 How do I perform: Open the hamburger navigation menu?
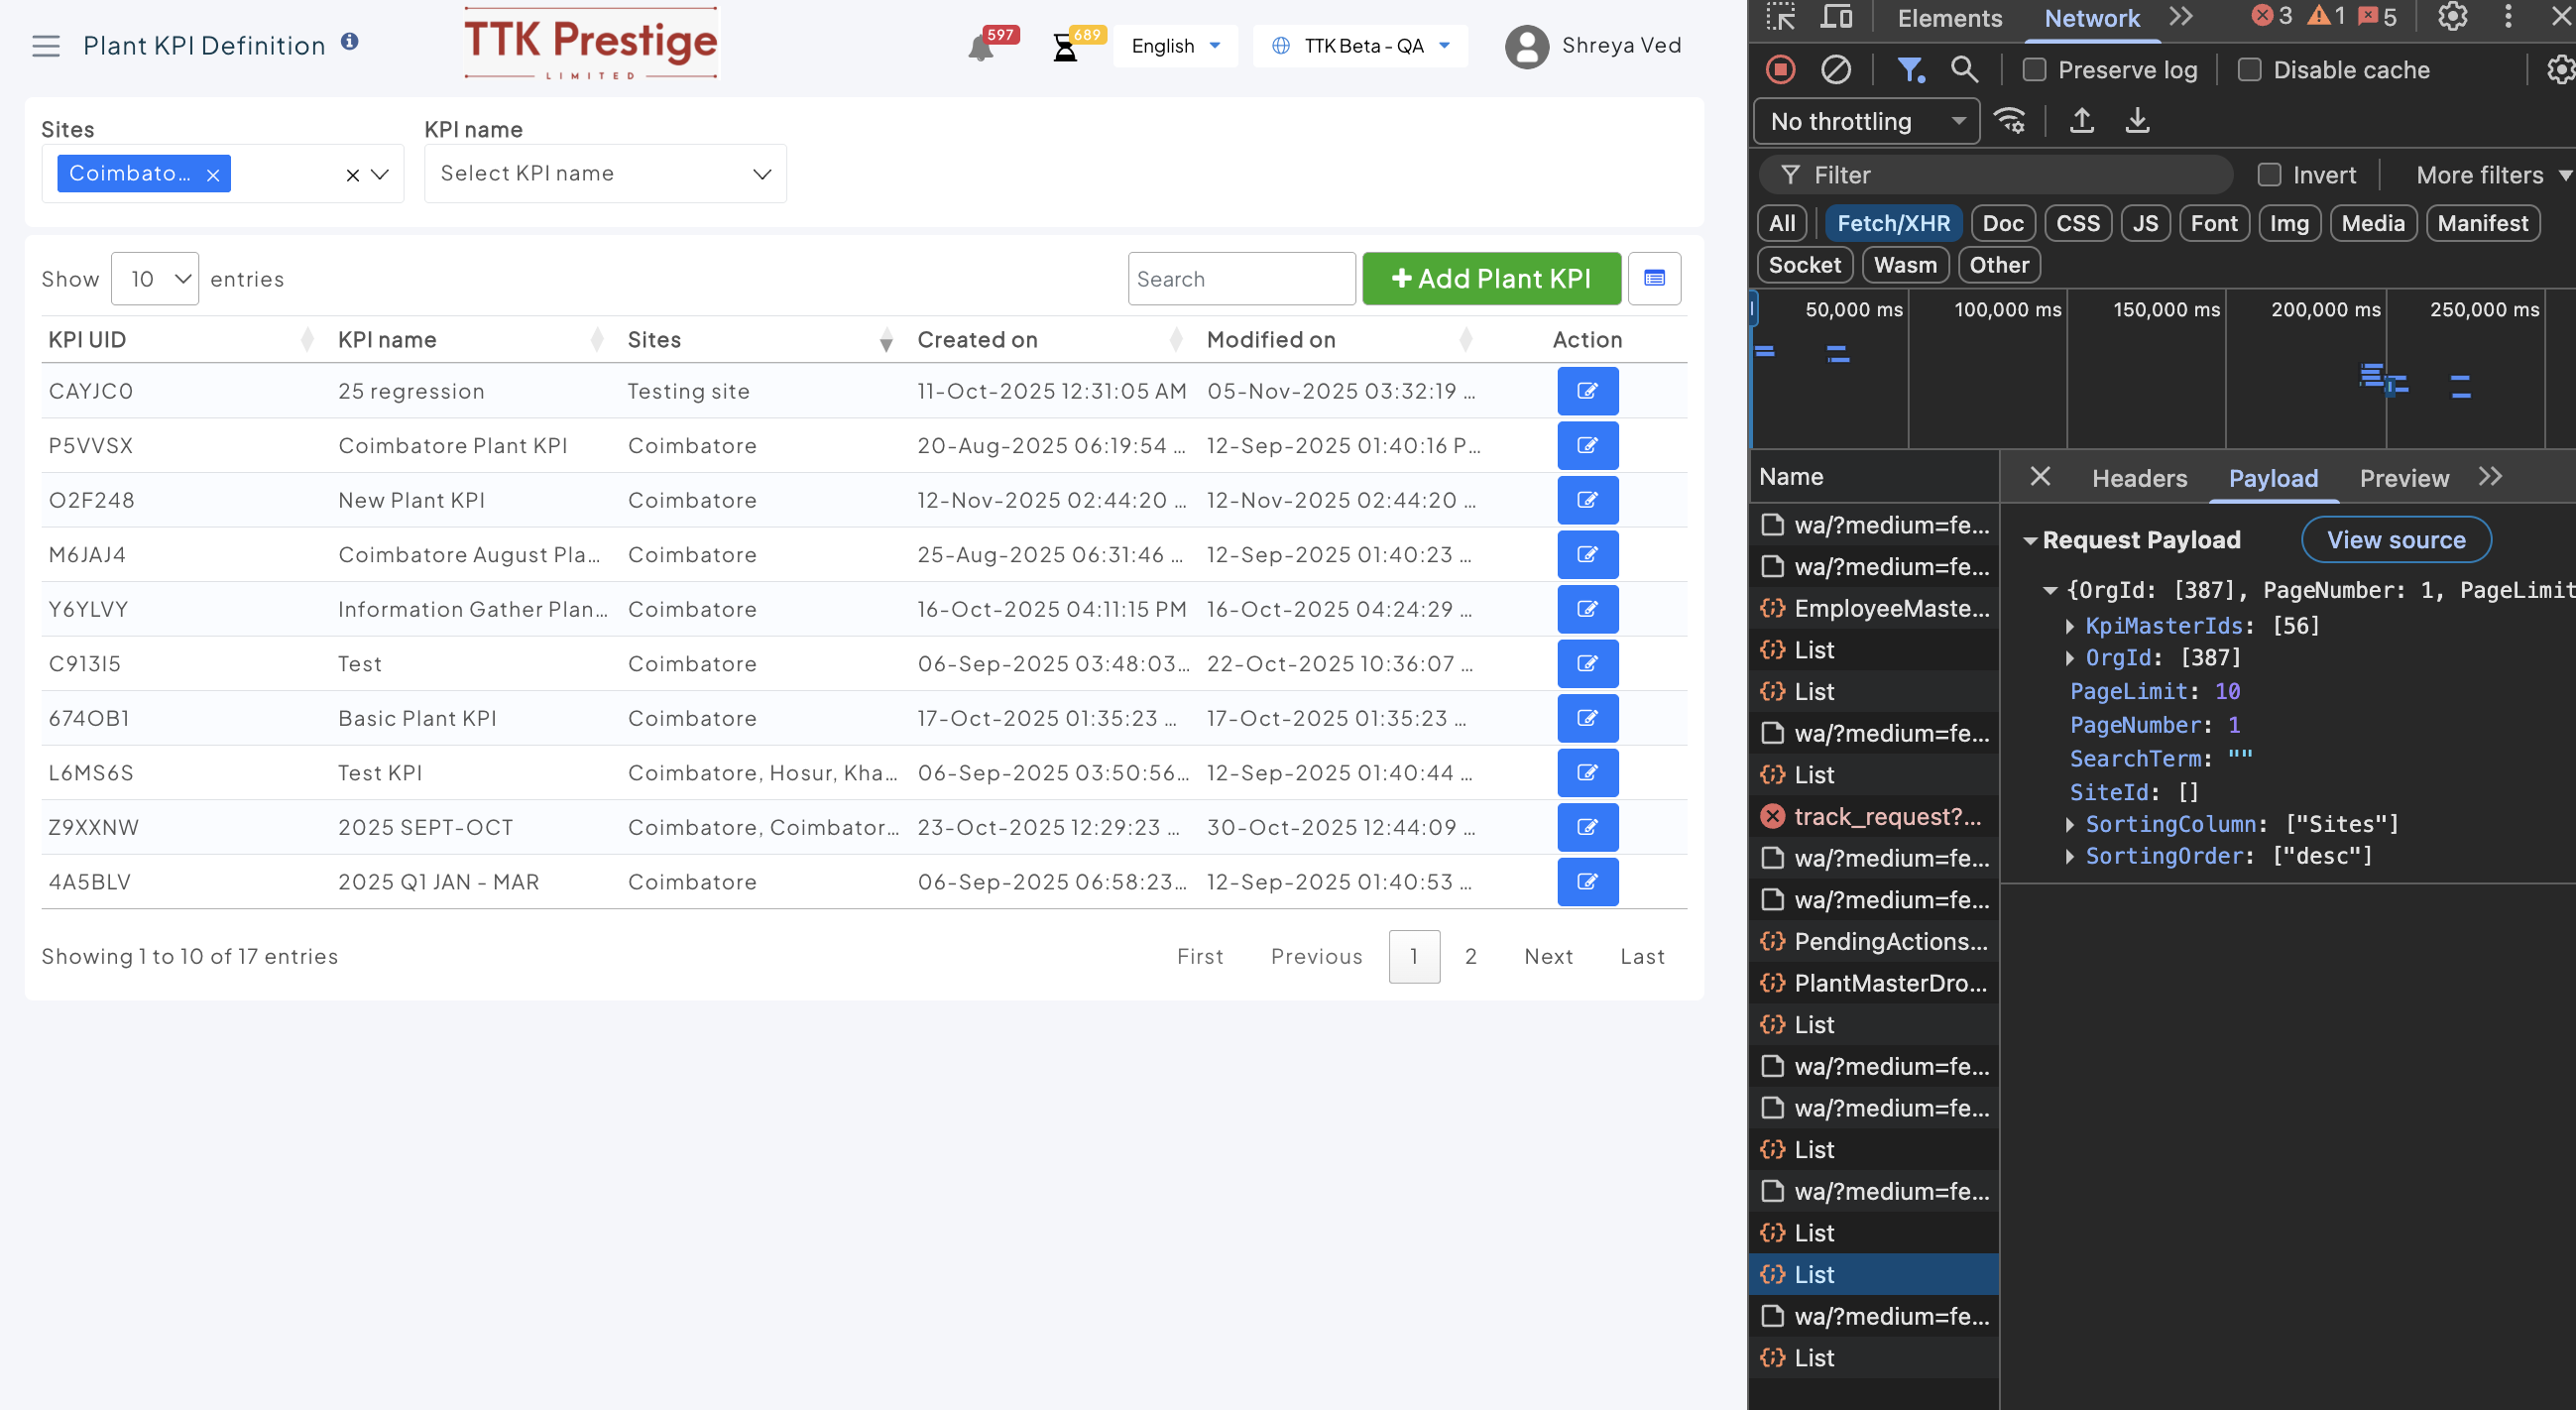[46, 46]
